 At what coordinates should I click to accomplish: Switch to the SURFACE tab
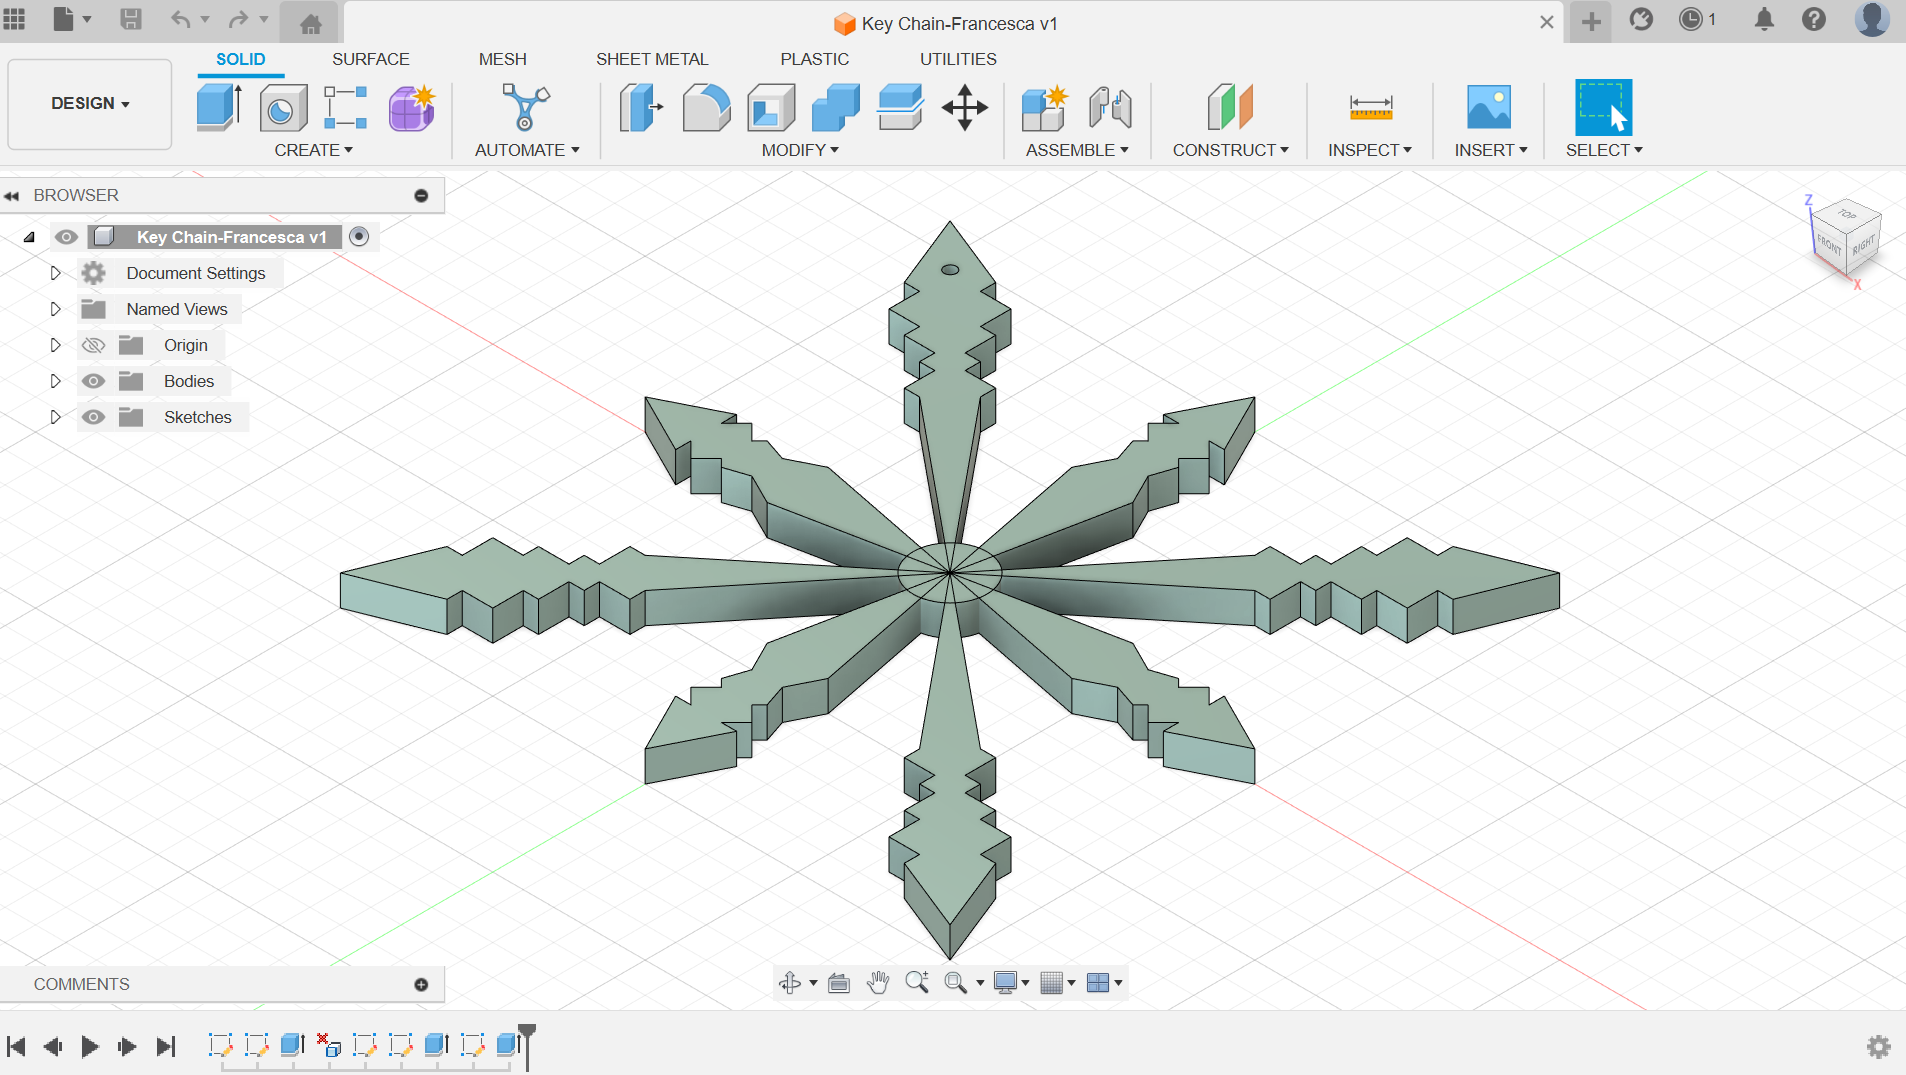click(x=371, y=59)
